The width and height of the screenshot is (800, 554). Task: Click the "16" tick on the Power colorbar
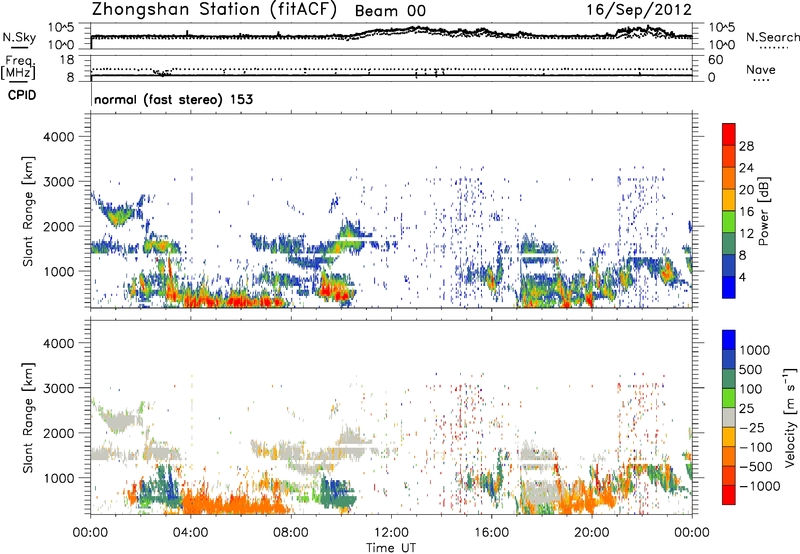[x=746, y=212]
